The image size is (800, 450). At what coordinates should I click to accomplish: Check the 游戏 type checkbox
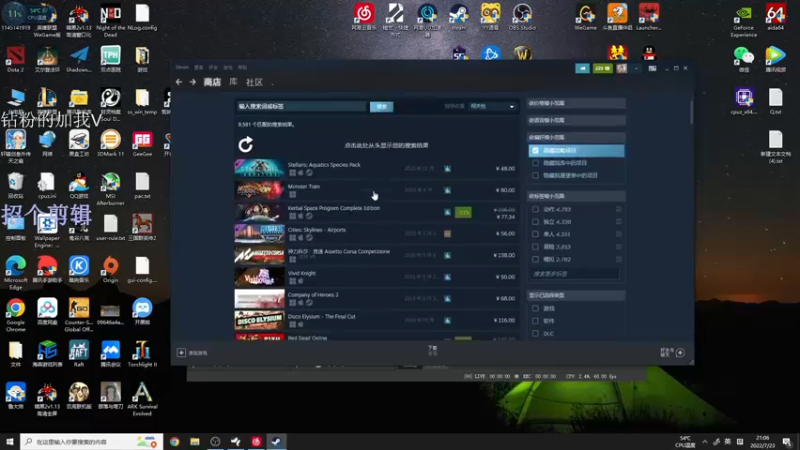[535, 309]
